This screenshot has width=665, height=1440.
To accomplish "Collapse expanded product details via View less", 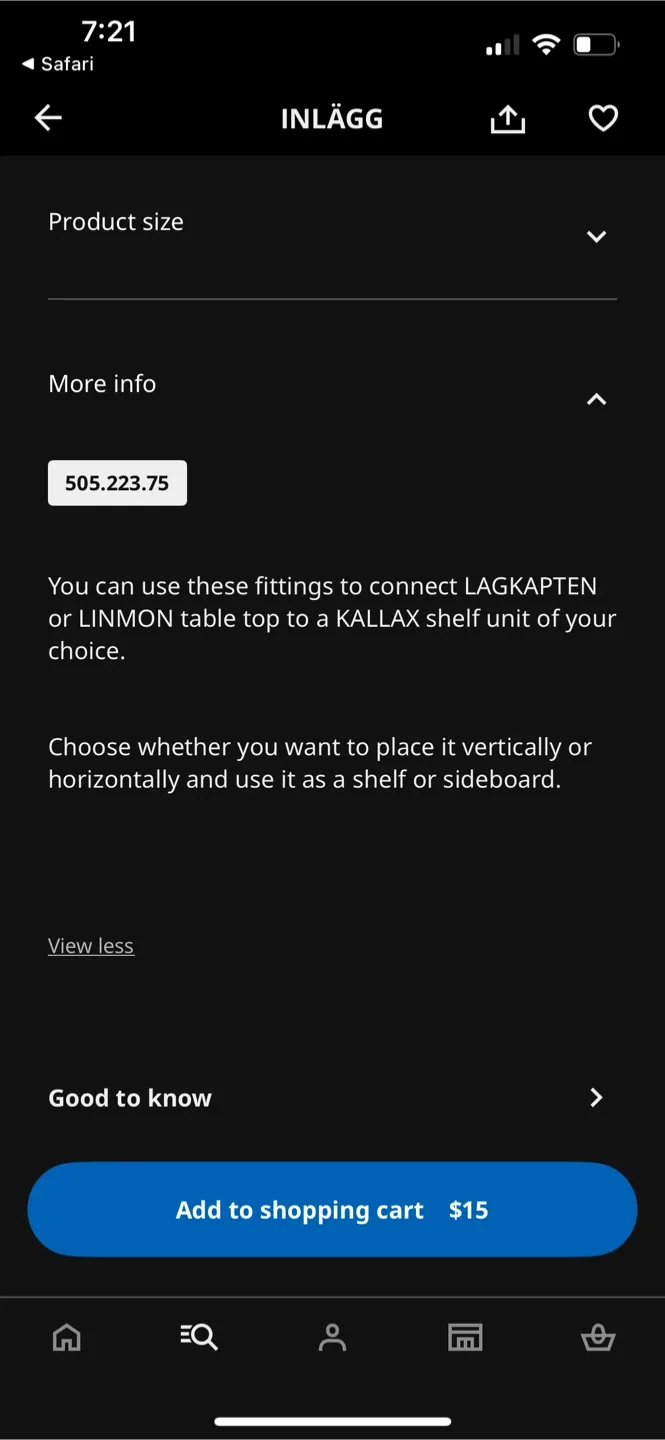I will tap(91, 945).
